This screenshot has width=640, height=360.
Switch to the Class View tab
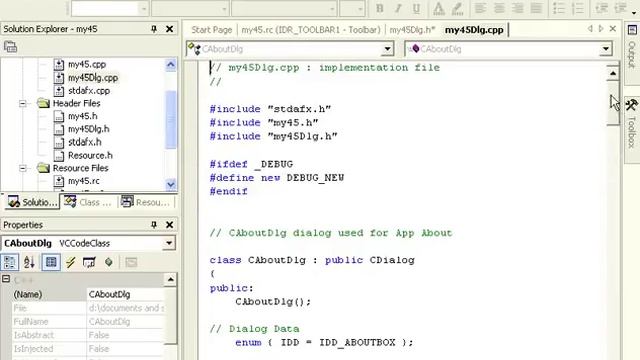tap(88, 202)
